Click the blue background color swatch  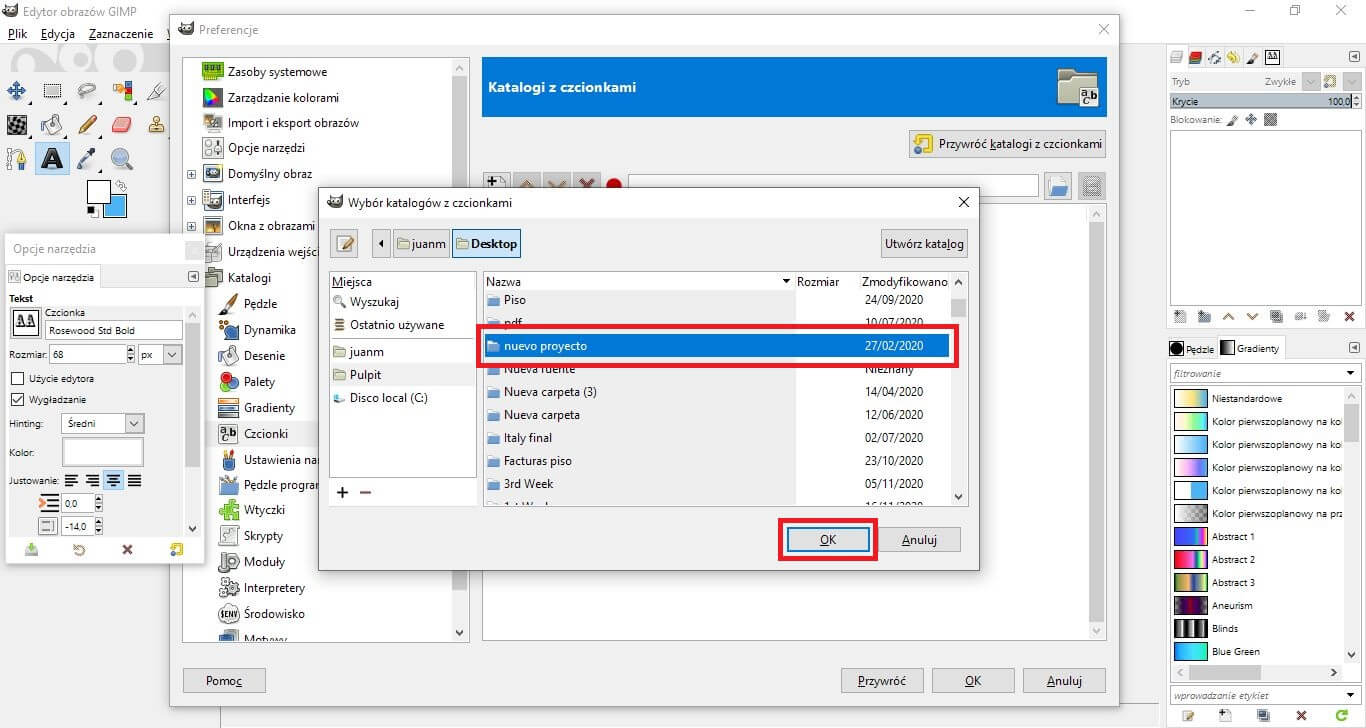pyautogui.click(x=118, y=207)
